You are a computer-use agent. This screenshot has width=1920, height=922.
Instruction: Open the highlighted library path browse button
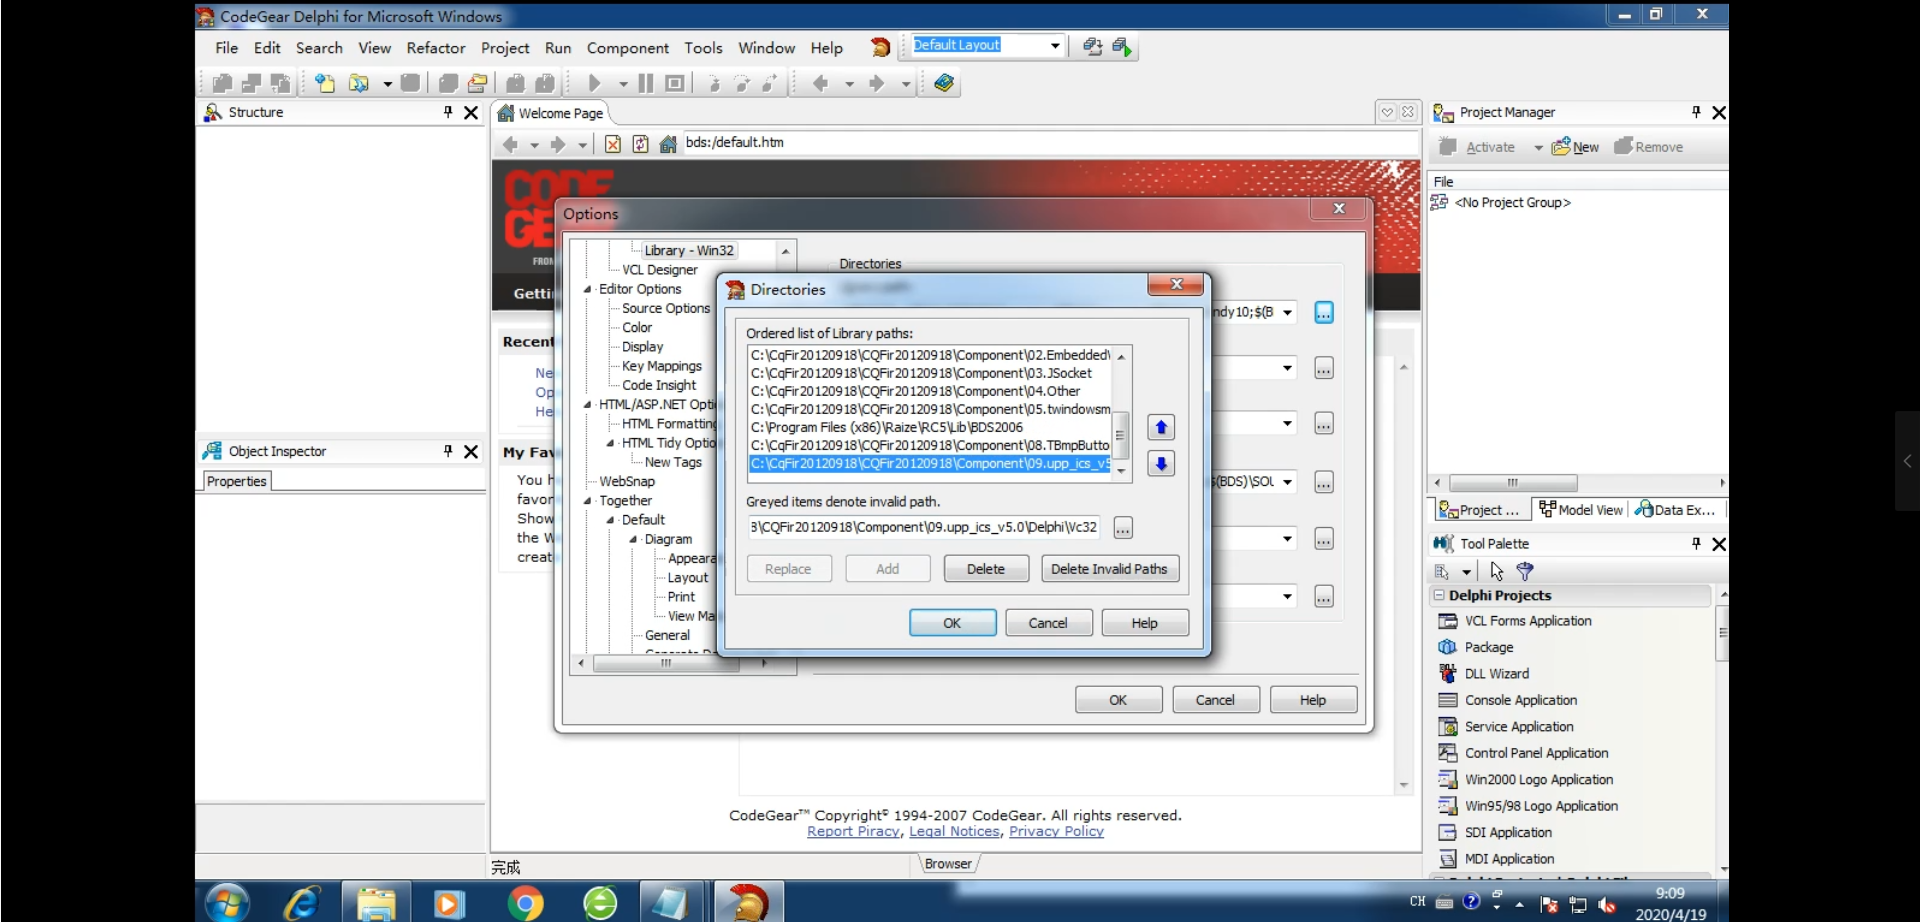[x=1323, y=312]
